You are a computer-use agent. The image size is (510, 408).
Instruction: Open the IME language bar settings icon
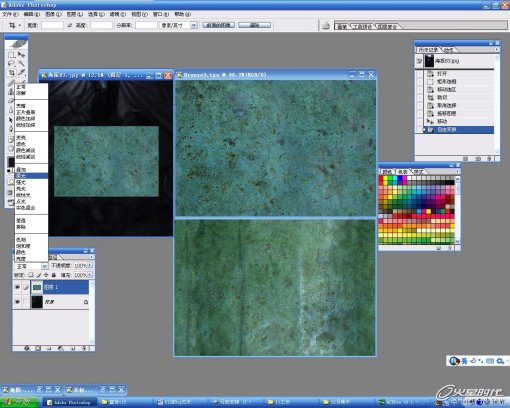(x=500, y=361)
